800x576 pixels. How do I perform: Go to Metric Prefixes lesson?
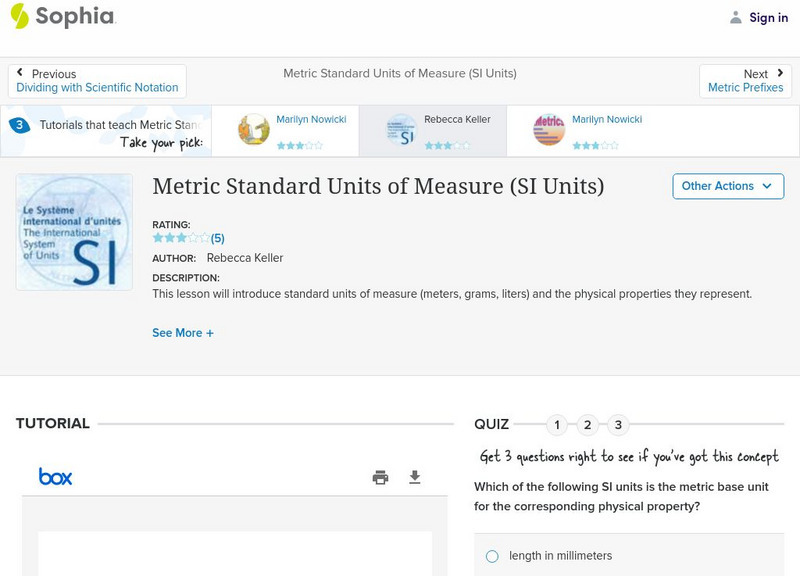745,88
